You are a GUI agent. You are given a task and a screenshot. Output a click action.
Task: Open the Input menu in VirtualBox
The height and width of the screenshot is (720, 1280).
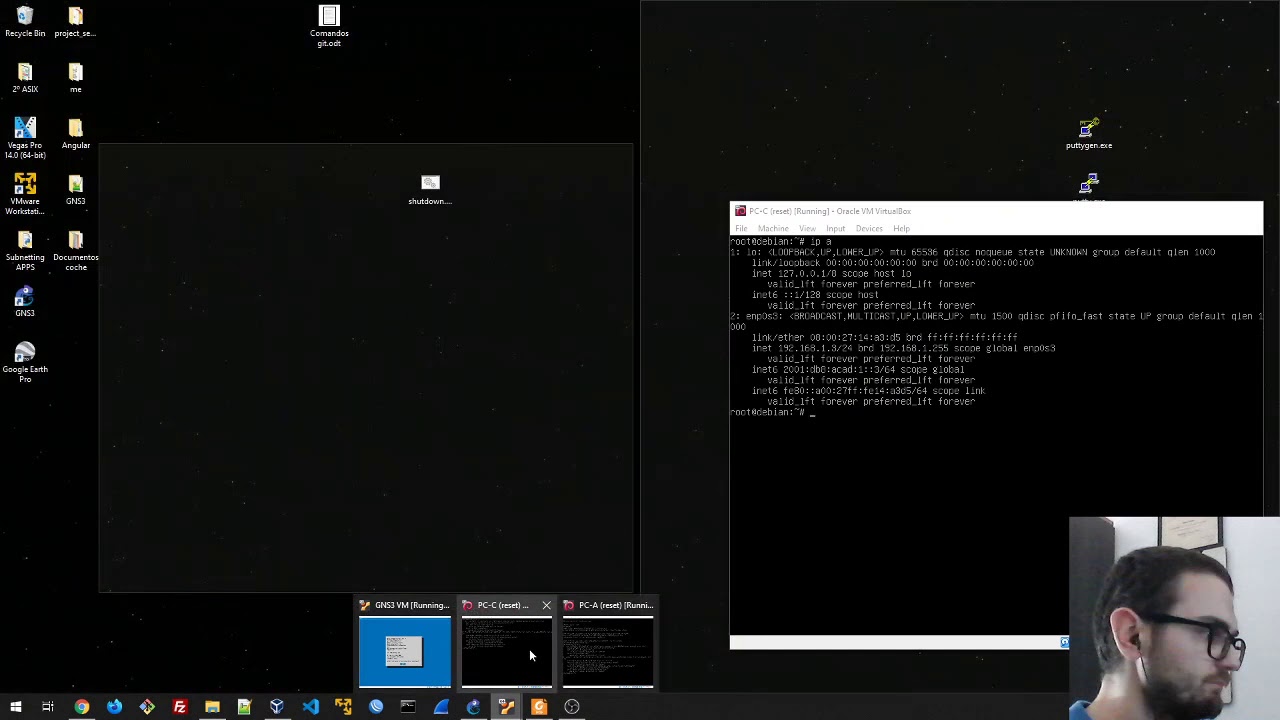pyautogui.click(x=835, y=229)
